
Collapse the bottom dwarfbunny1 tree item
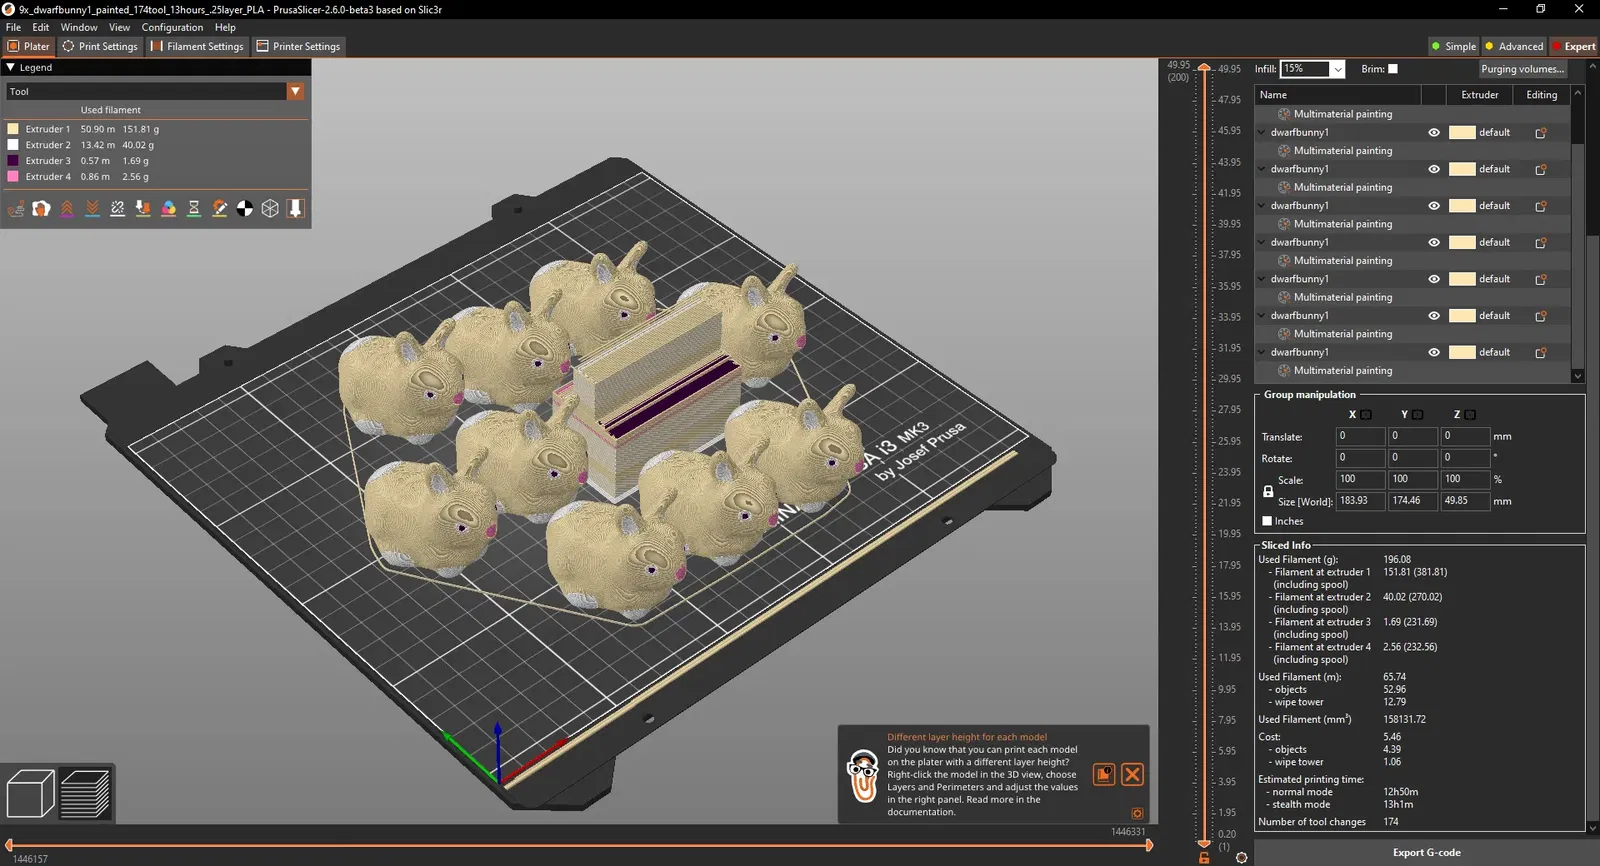pos(1262,352)
